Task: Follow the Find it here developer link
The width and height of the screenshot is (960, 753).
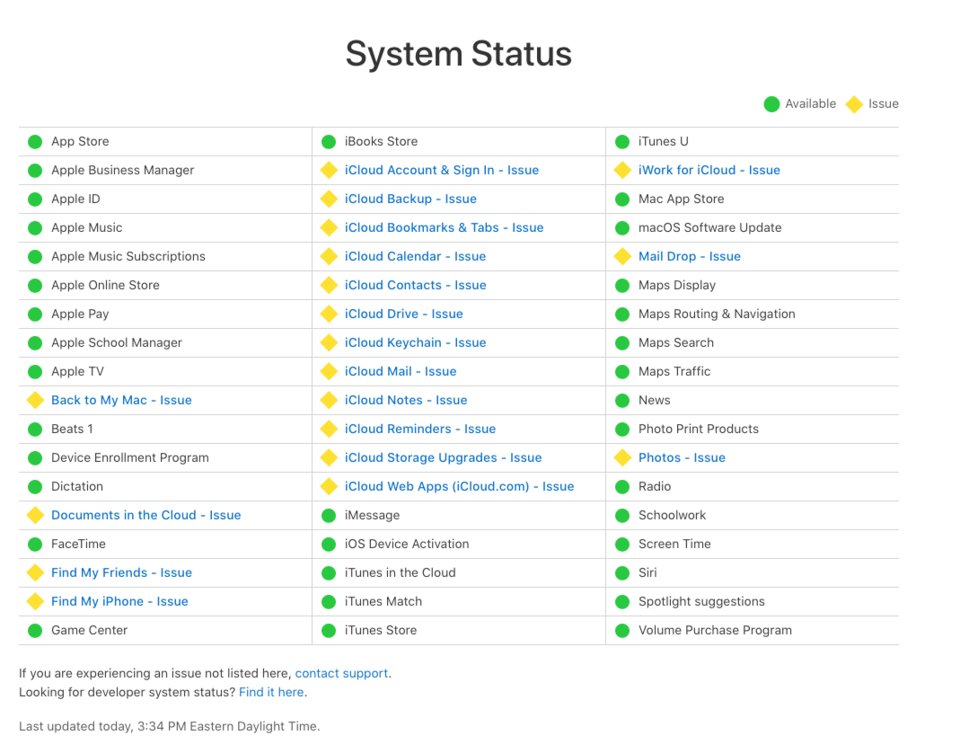Action: (x=272, y=692)
